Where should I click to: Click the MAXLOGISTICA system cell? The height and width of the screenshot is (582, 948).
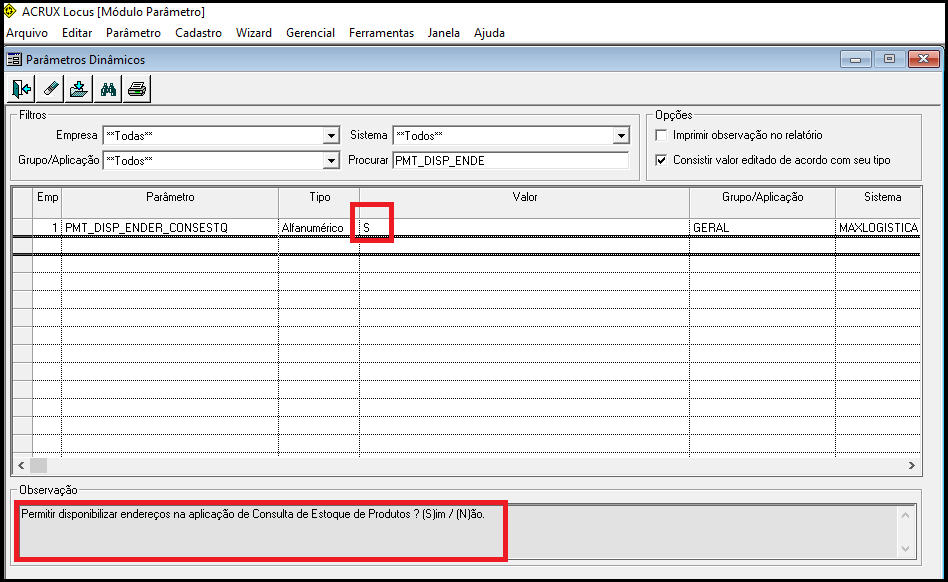coord(878,228)
